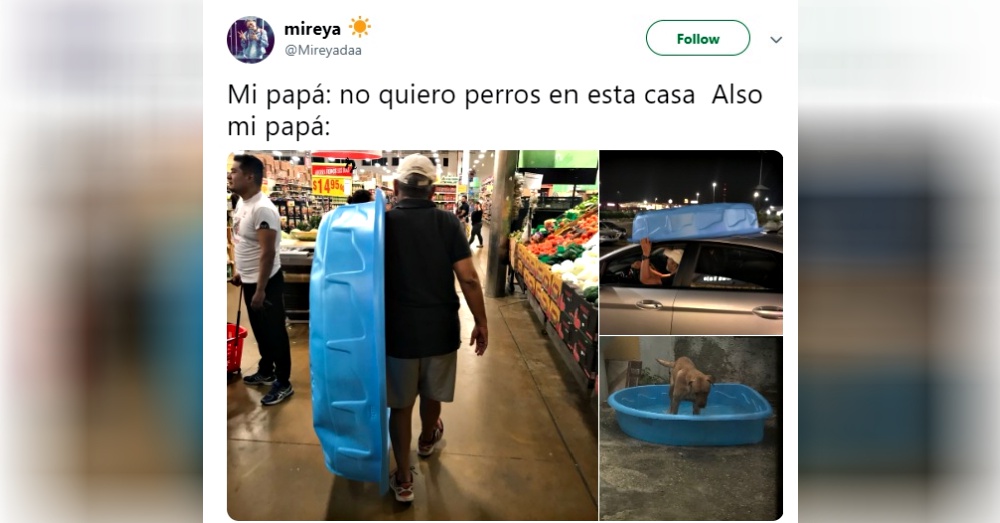Visit the @Mireyadaa handle link
Image resolution: width=1000 pixels, height=523 pixels.
323,50
